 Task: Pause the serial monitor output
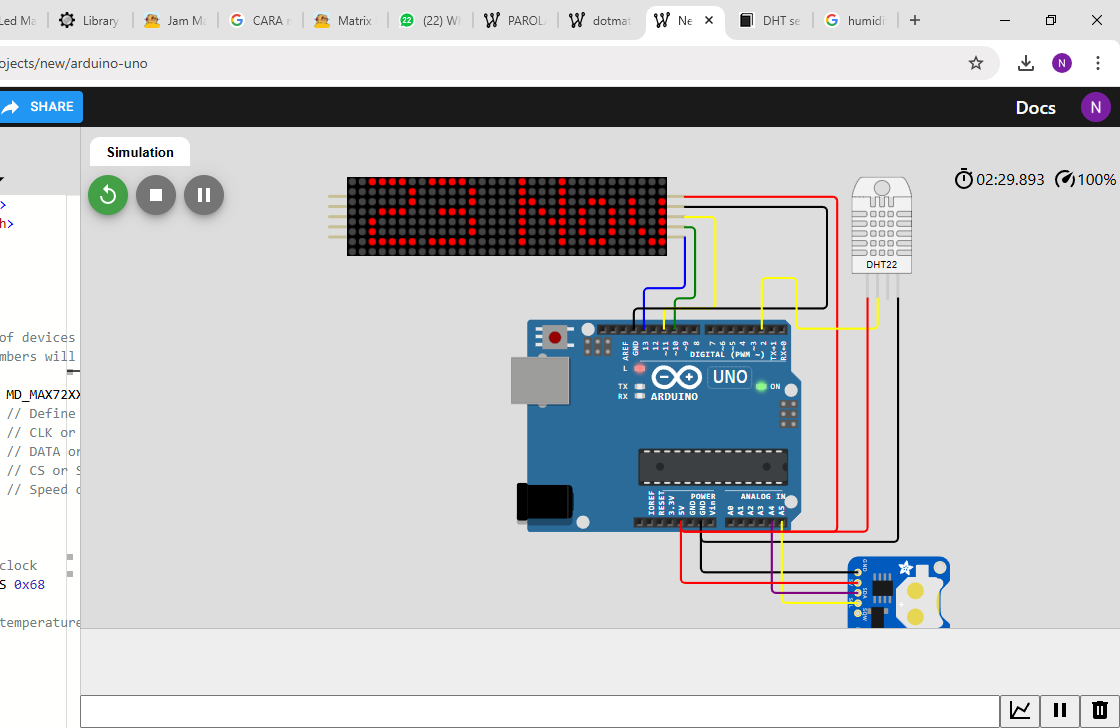pyautogui.click(x=1059, y=710)
